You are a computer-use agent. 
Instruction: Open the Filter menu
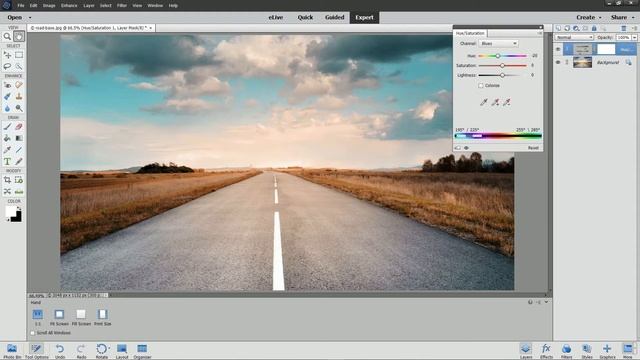click(122, 6)
